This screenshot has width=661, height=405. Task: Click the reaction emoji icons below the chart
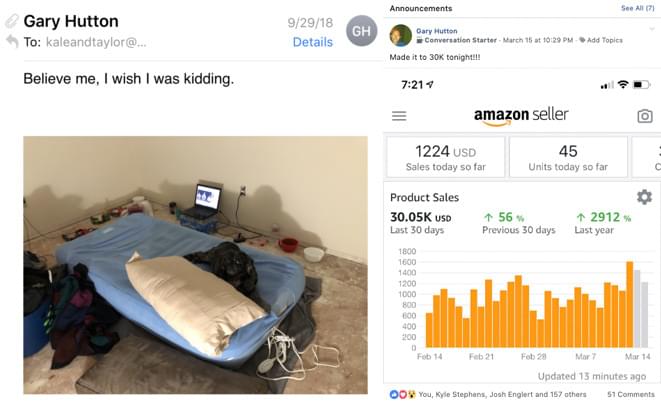[x=403, y=394]
